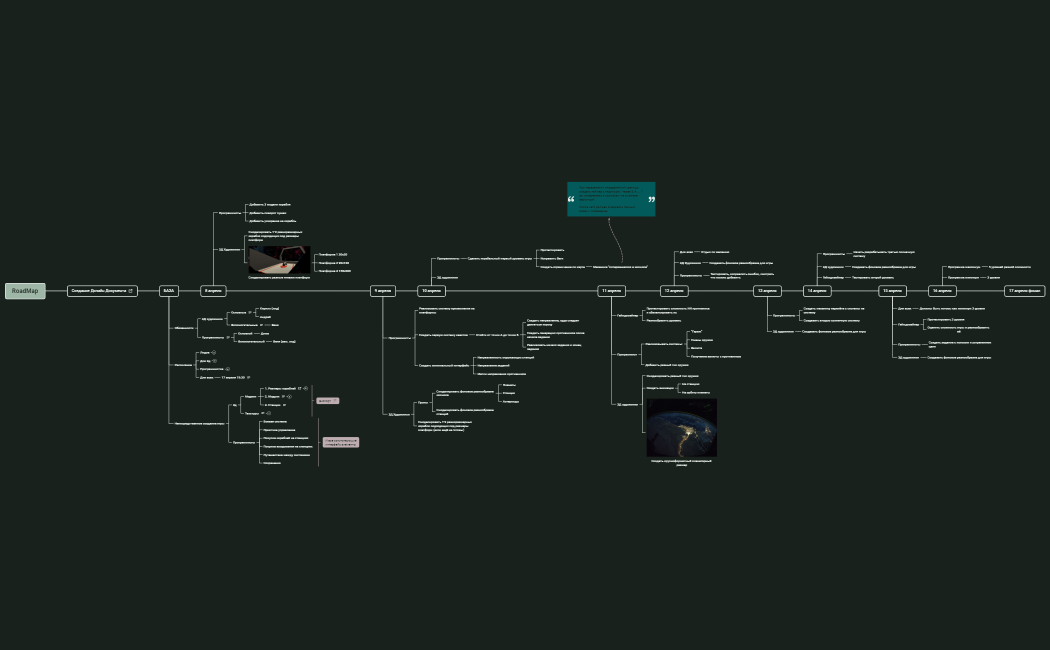Click the status icon next to "2. Модели" item
The width and height of the screenshot is (1050, 650).
[290, 397]
